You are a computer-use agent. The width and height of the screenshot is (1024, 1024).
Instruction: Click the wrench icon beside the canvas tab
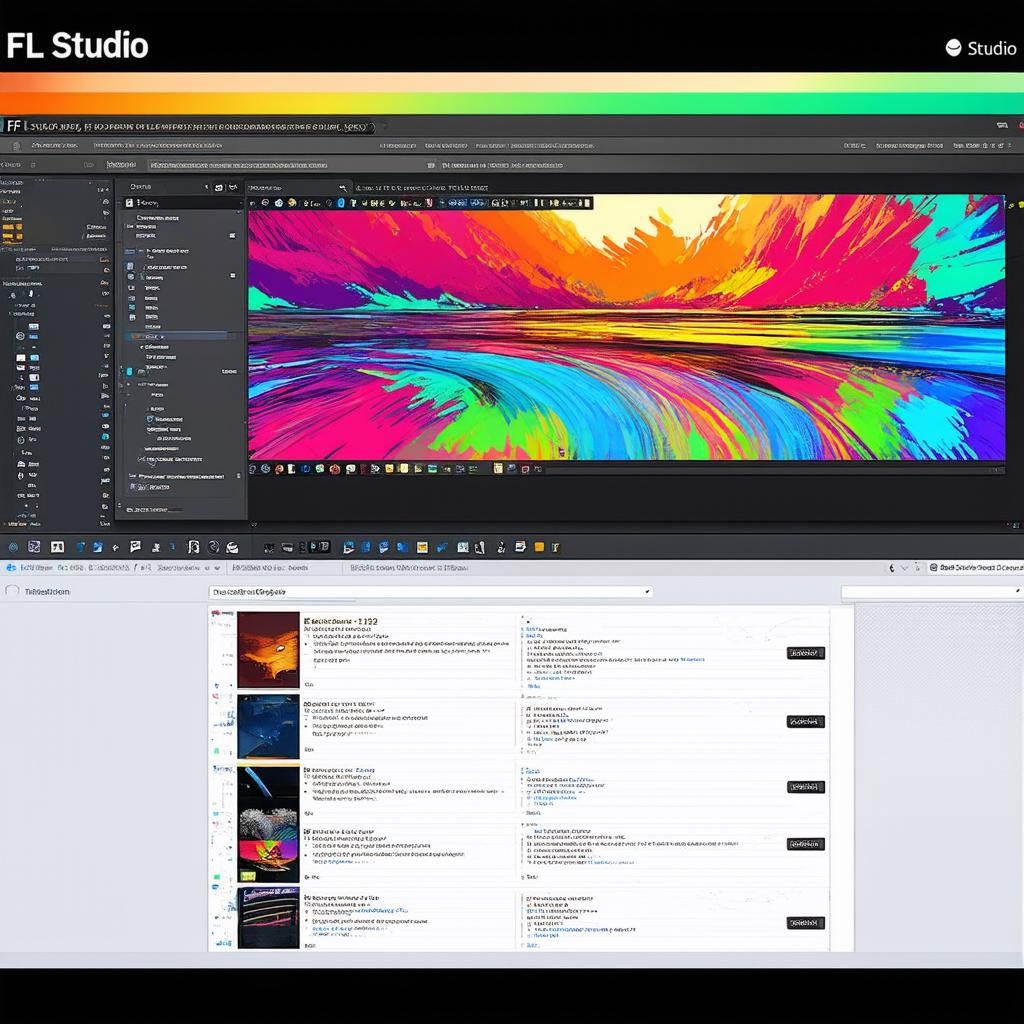(x=343, y=187)
